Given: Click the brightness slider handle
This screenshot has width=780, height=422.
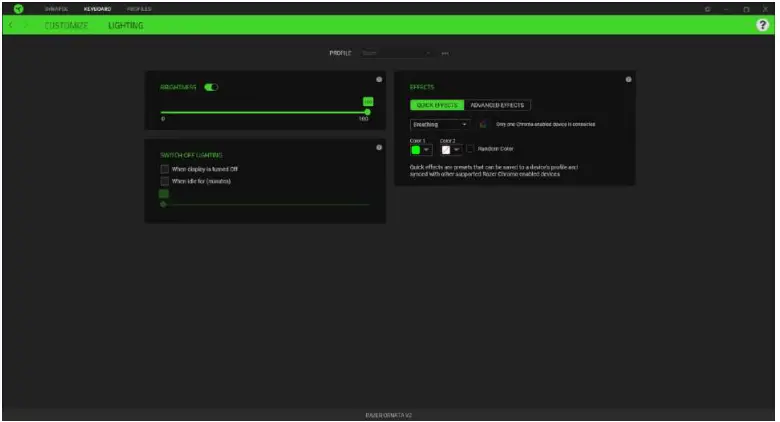Looking at the screenshot, I should 367,112.
